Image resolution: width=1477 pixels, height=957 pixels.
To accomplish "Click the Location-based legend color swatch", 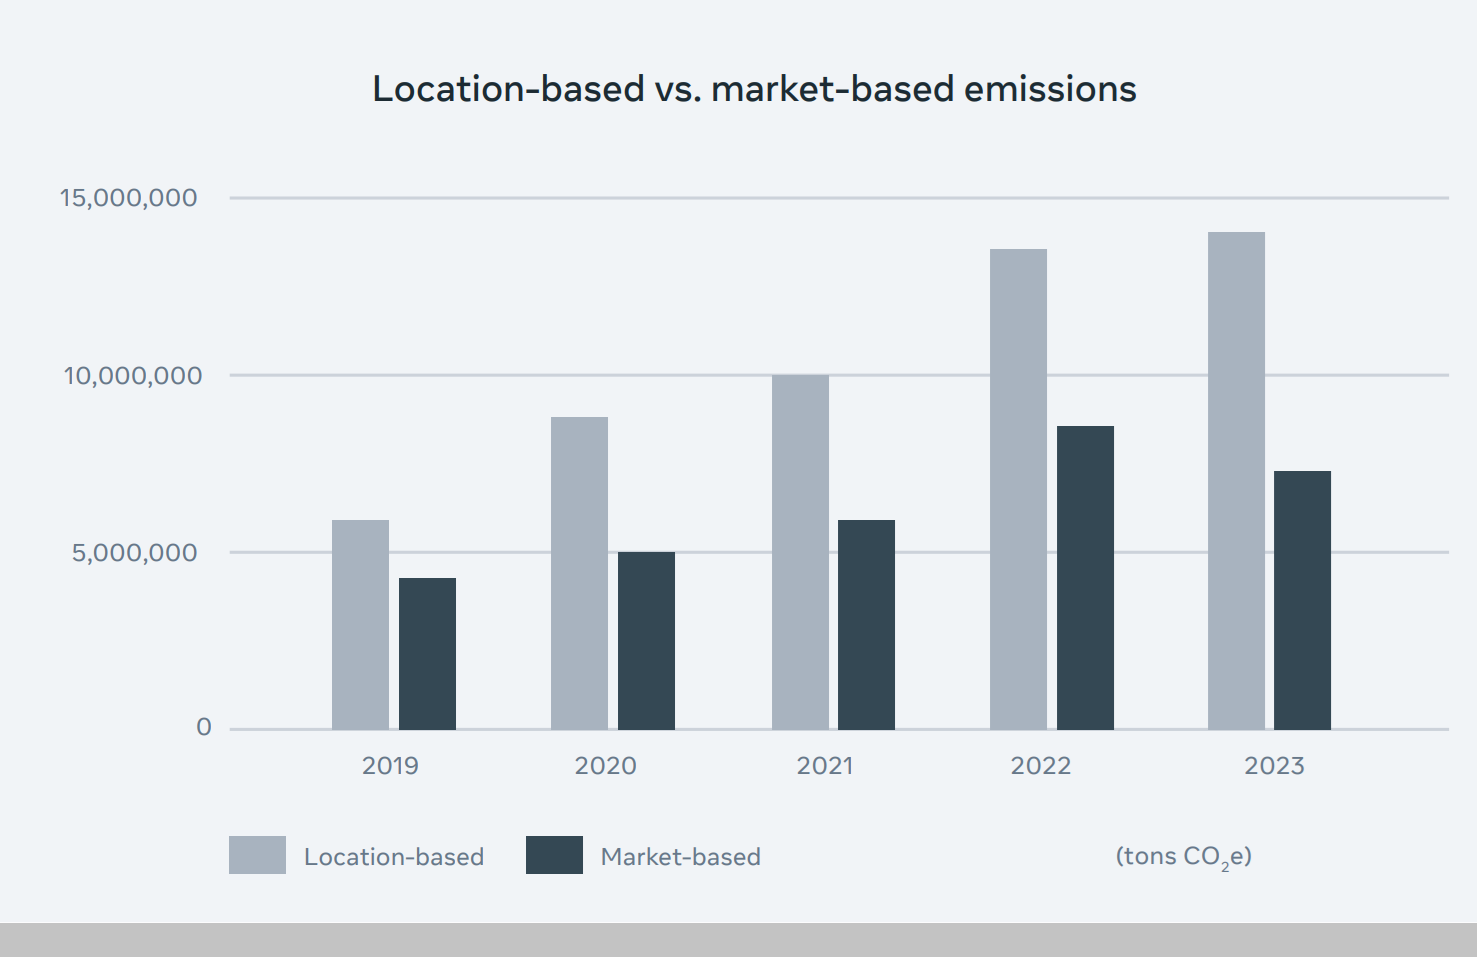I will 257,855.
